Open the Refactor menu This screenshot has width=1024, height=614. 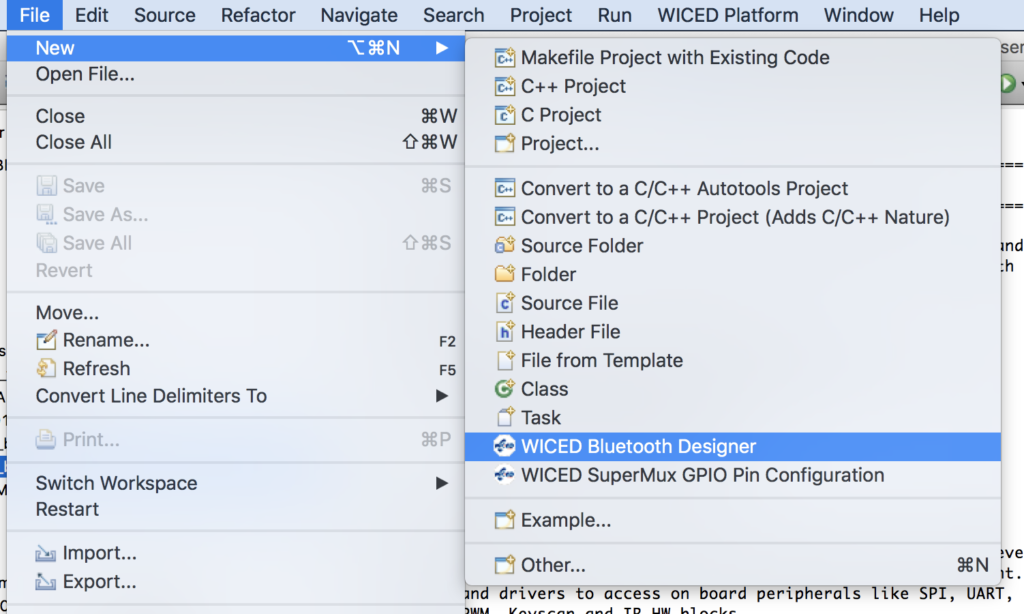coord(258,15)
